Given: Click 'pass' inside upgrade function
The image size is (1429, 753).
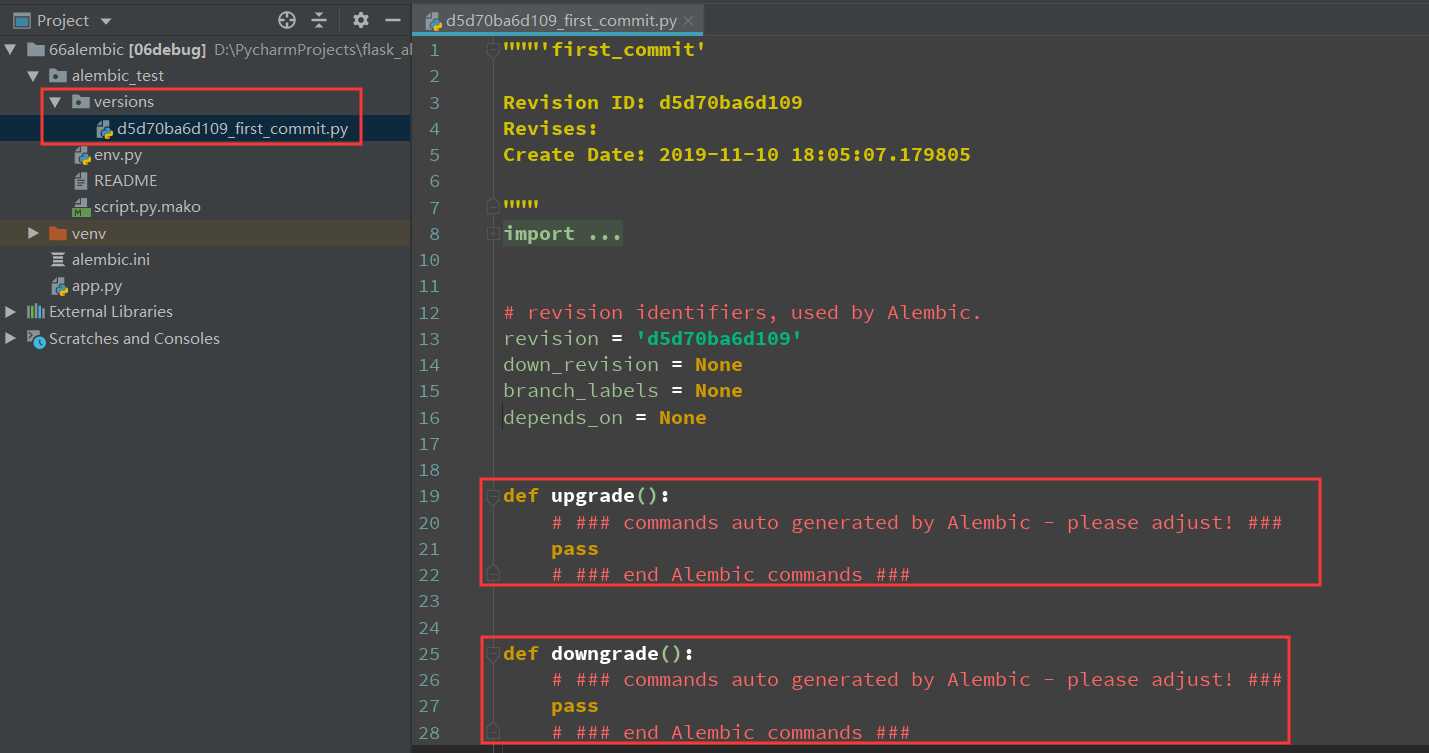Looking at the screenshot, I should click(575, 548).
